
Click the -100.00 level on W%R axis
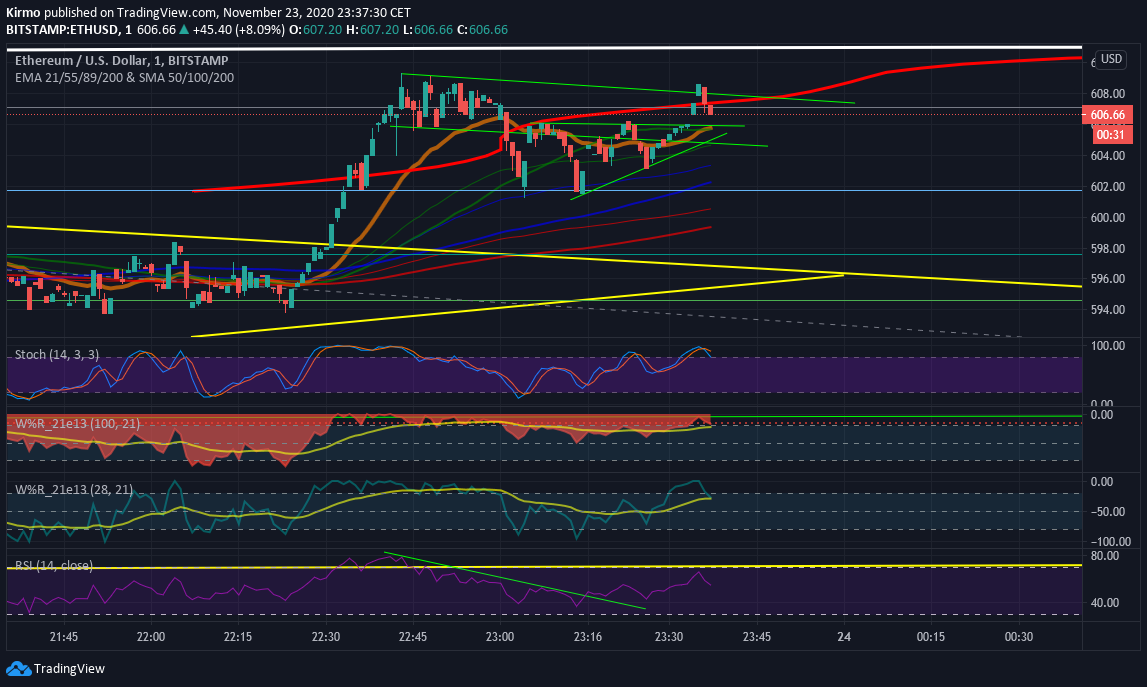coord(1110,541)
